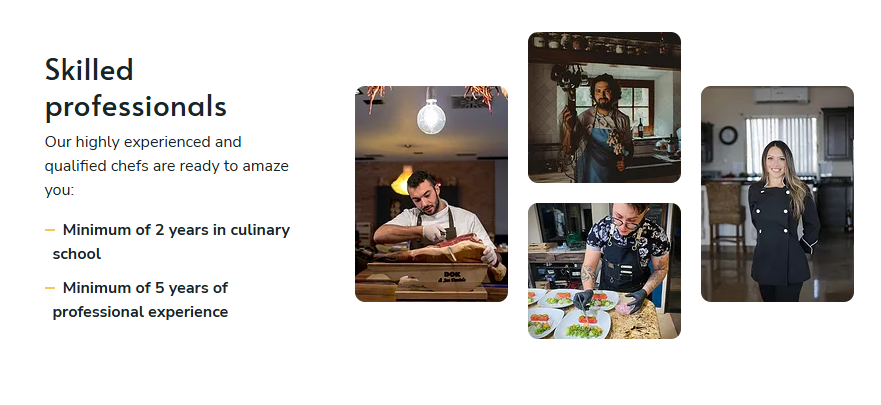This screenshot has width=881, height=405.
Task: Click the hanging light bulb in ham photo
Action: 431,117
